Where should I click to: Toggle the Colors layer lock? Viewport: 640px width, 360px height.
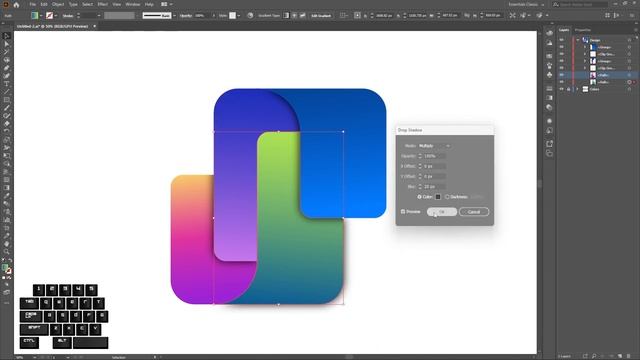pos(569,89)
